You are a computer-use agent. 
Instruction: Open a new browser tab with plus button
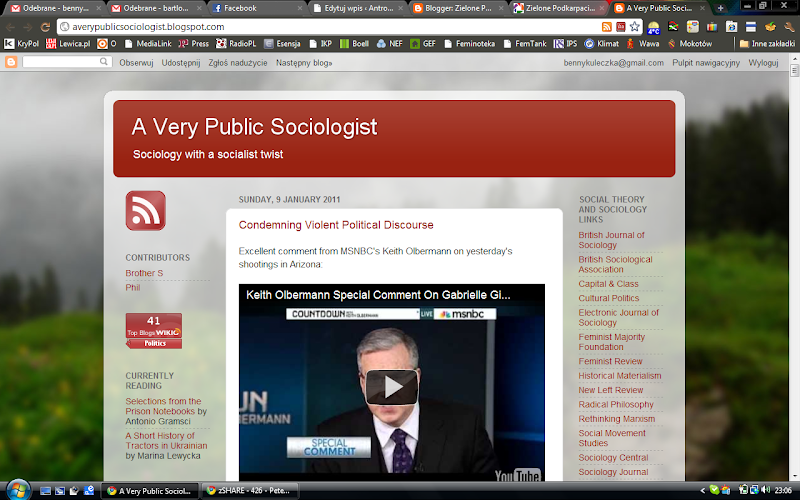[x=720, y=8]
